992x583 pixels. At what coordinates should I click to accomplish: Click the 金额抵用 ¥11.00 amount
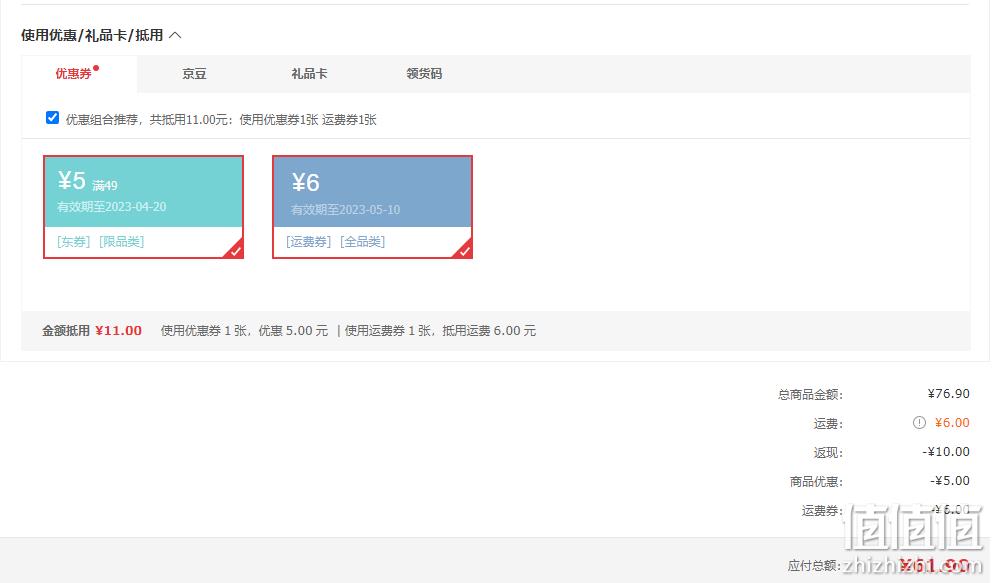[118, 331]
